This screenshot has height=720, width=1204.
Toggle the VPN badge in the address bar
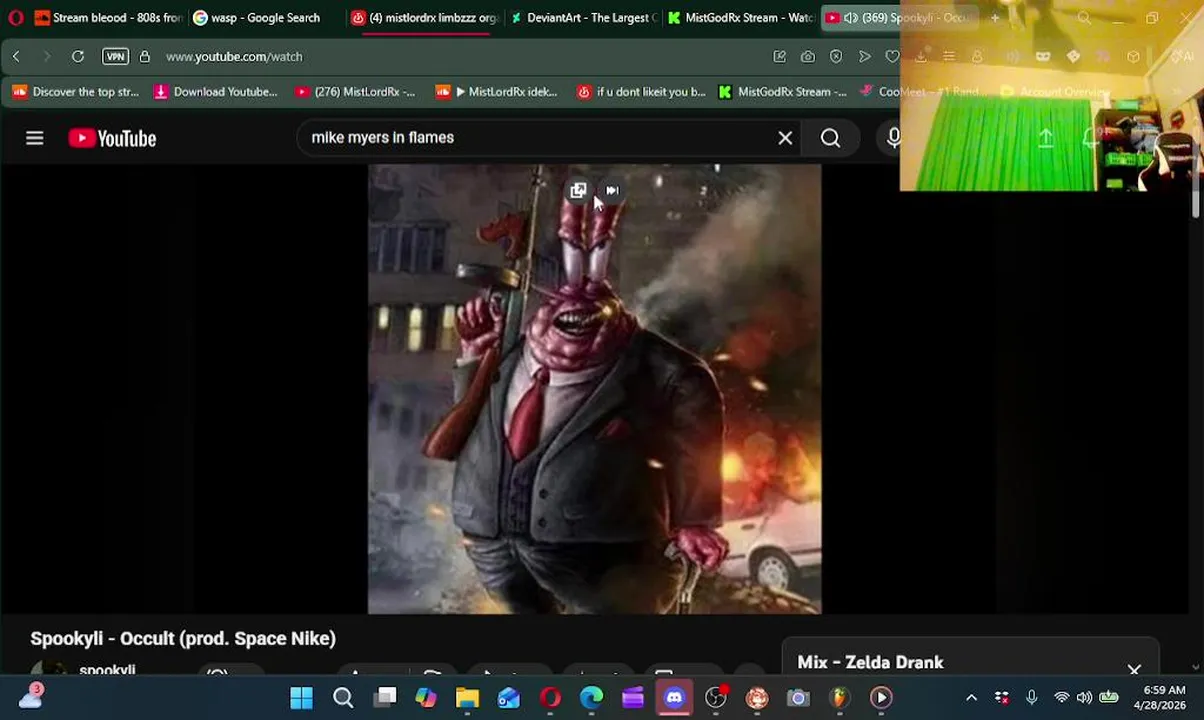tap(115, 57)
